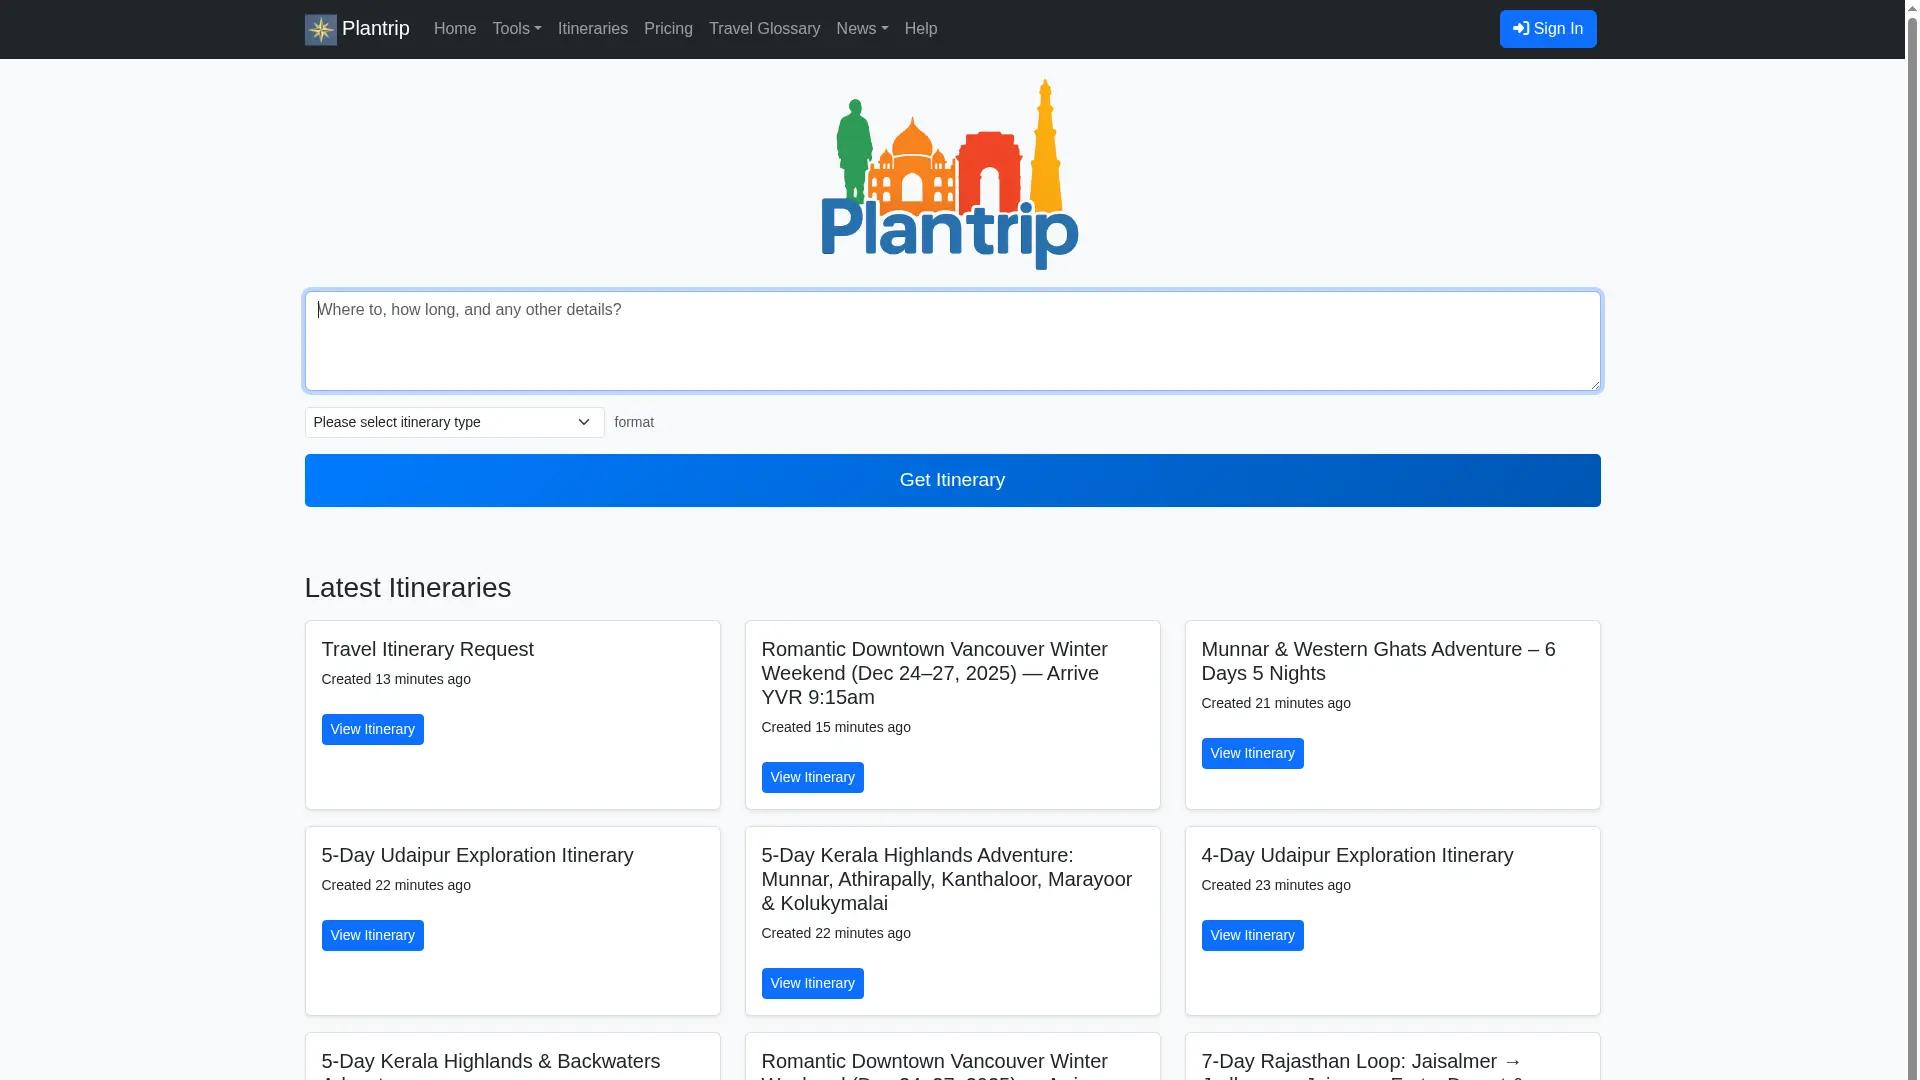View the Travel Itinerary Request itinerary
The height and width of the screenshot is (1080, 1920).
(372, 729)
